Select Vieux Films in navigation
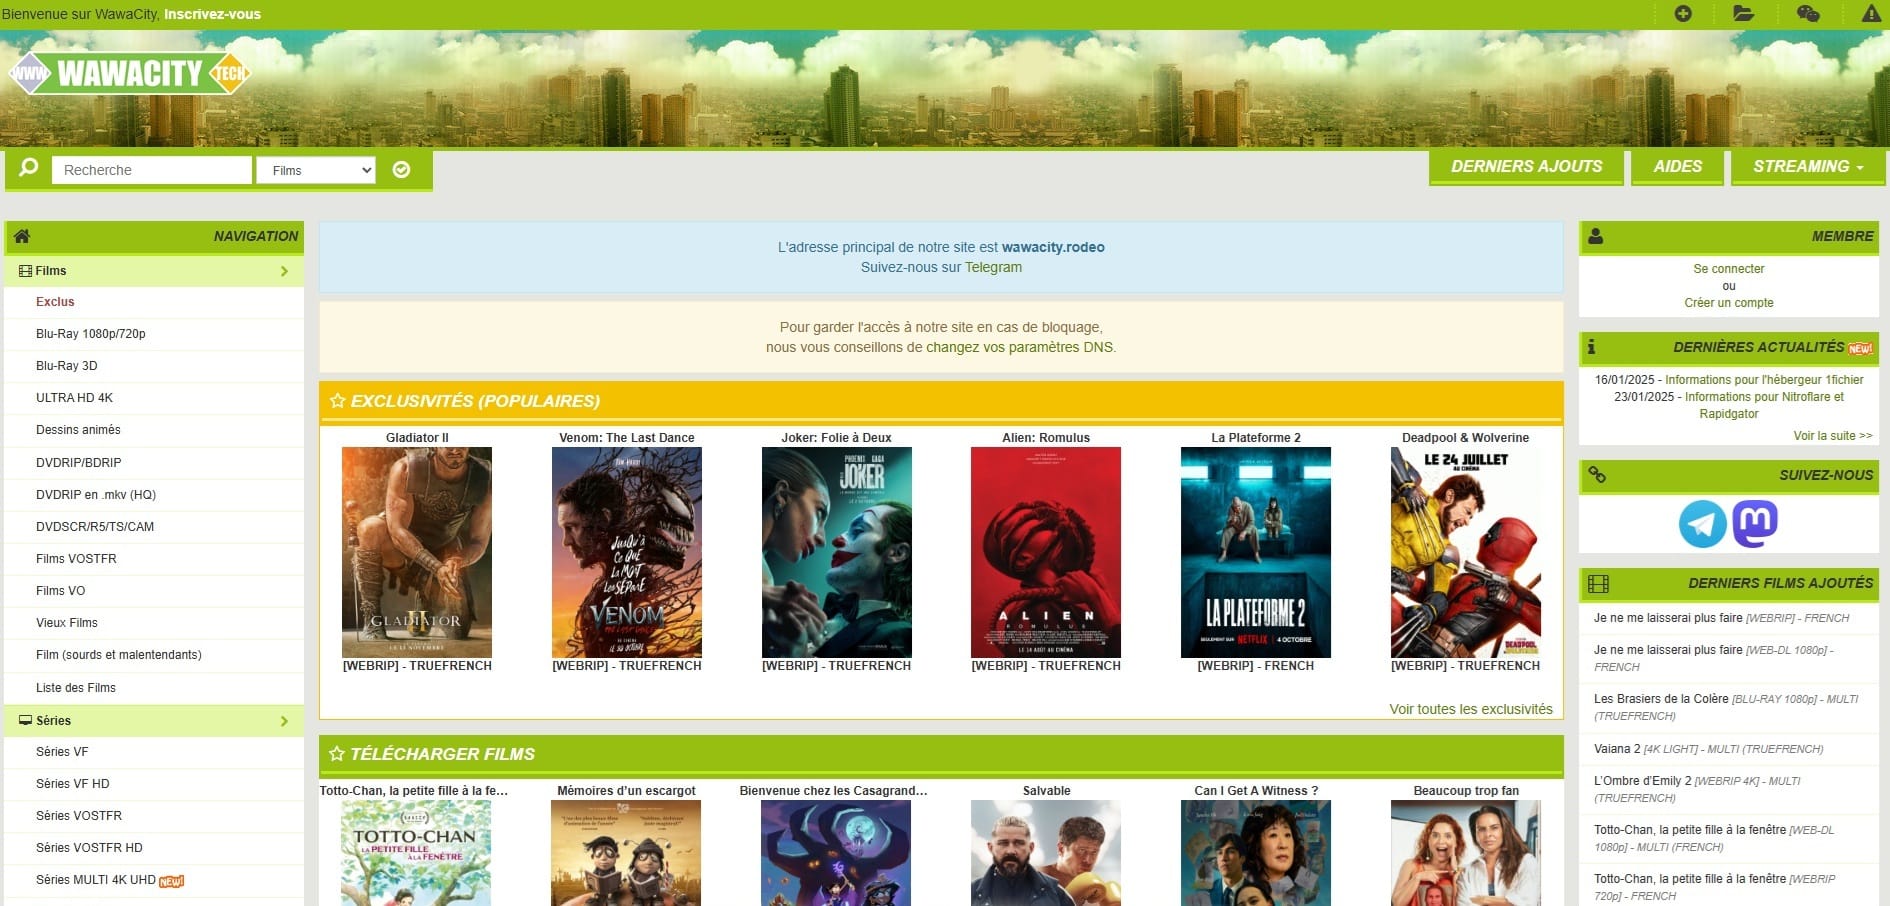The image size is (1890, 906). 67,623
